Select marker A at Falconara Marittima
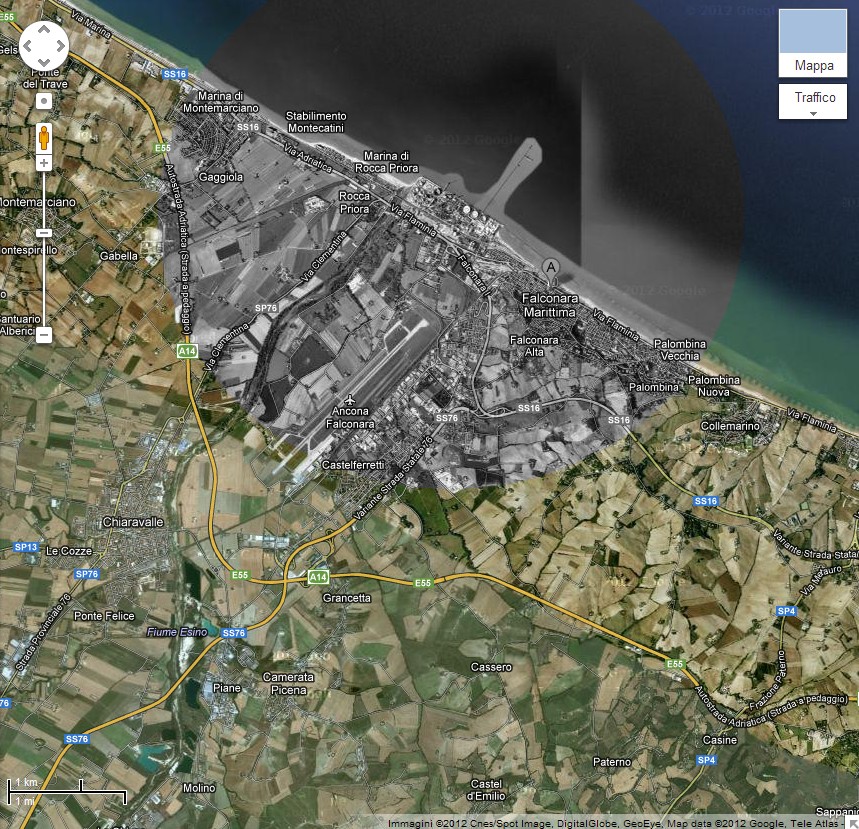Screen dimensions: 859x829 [x=550, y=267]
